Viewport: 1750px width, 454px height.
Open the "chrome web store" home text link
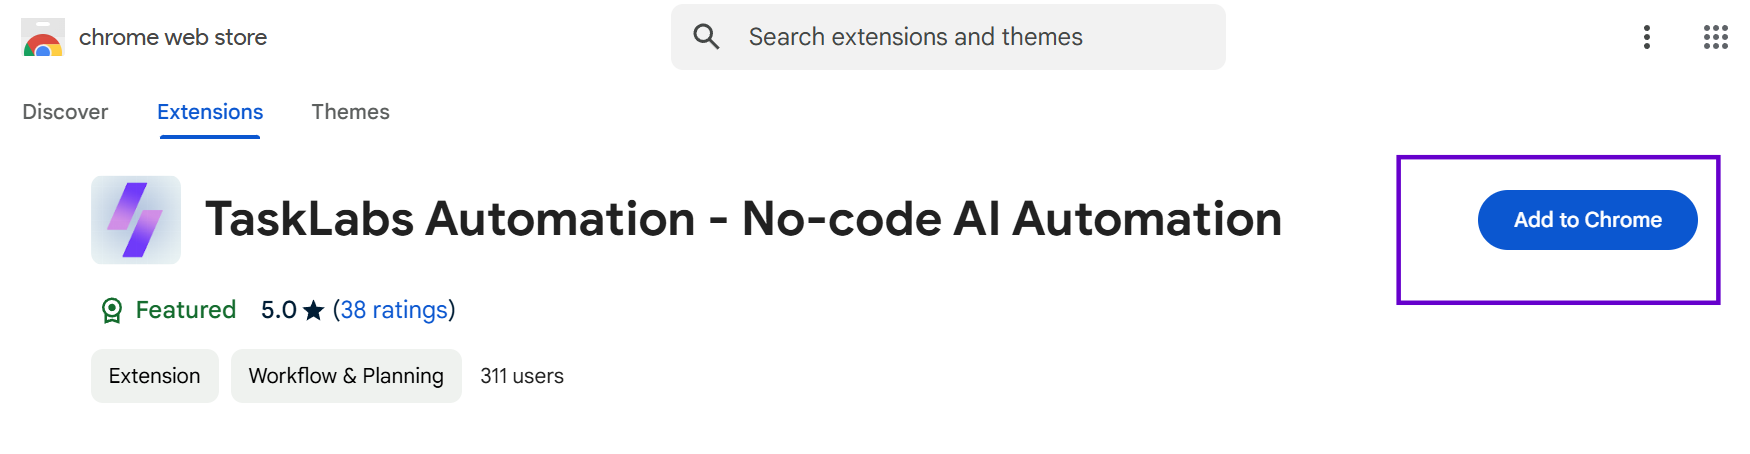[173, 38]
